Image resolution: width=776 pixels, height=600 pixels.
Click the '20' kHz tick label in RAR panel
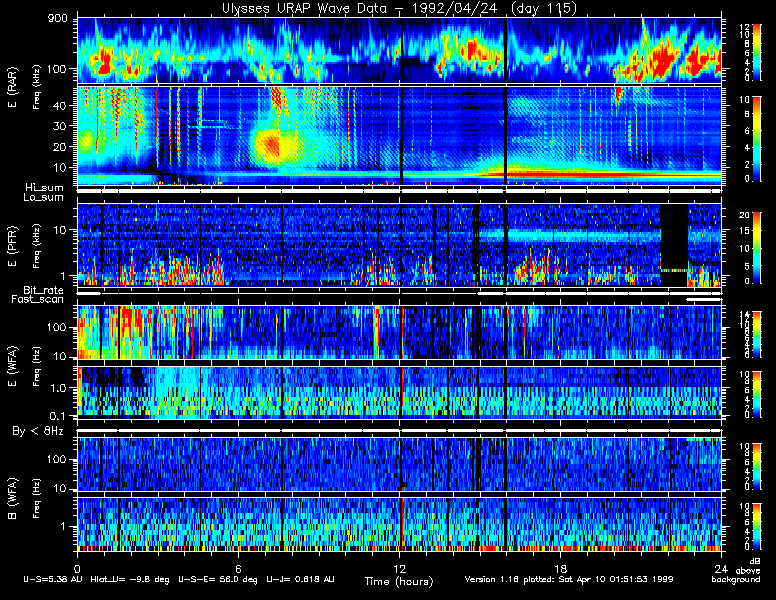(x=59, y=147)
